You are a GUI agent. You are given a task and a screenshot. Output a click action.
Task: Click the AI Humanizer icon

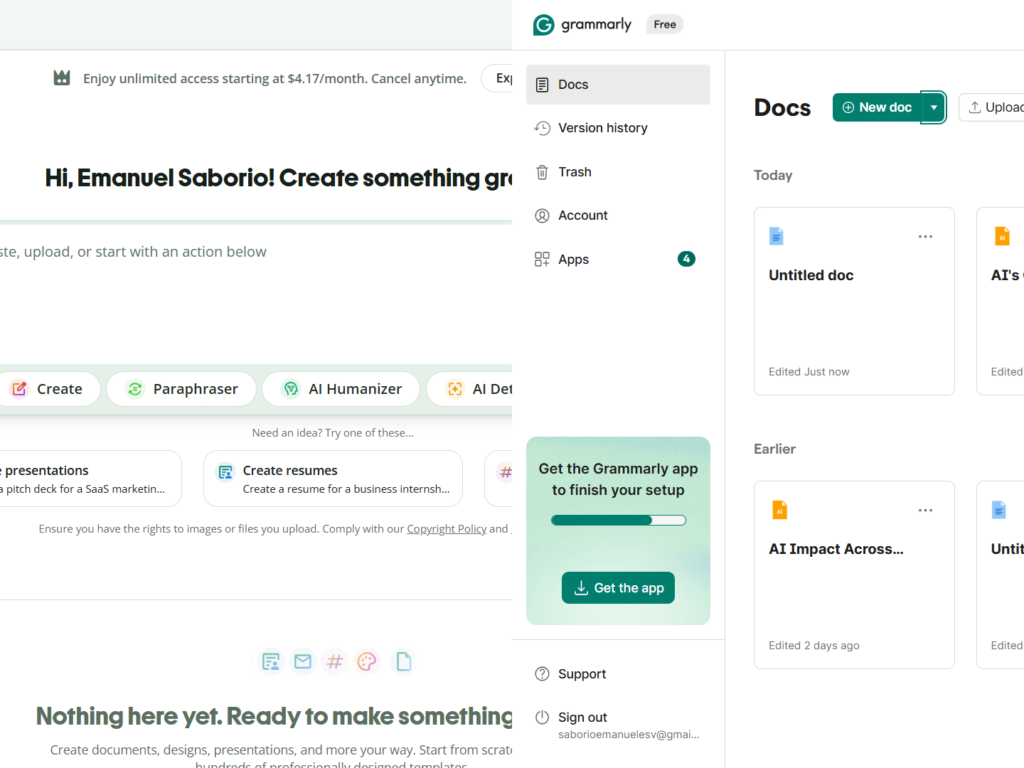click(x=291, y=389)
